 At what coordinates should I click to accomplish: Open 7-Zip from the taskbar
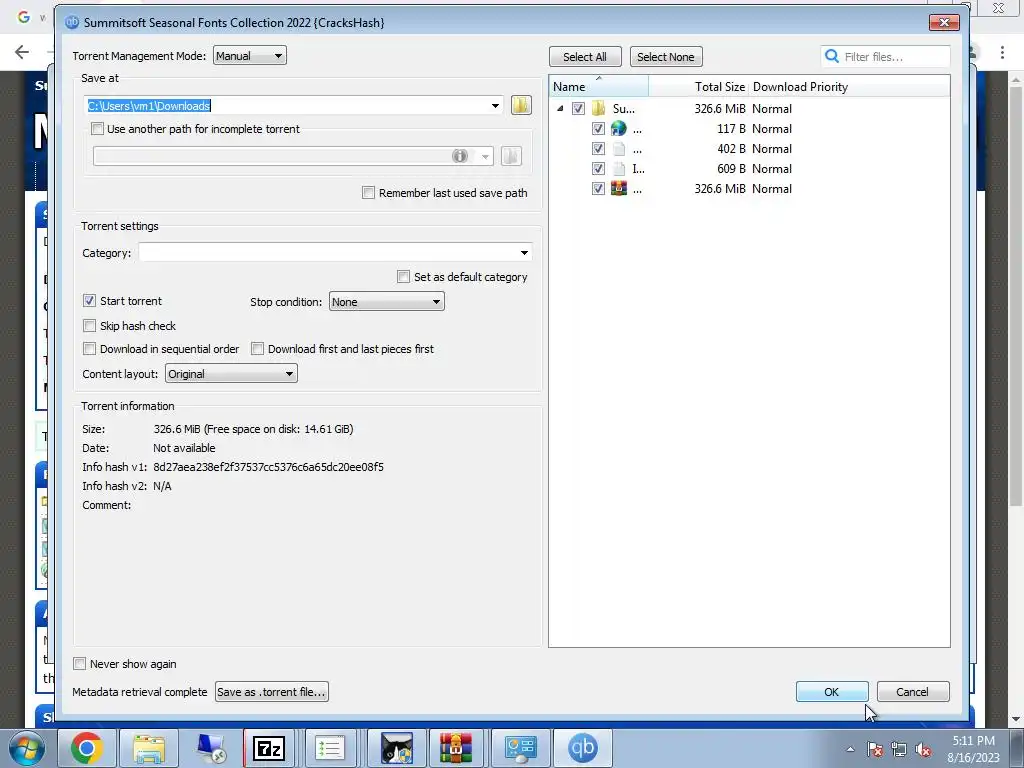269,748
